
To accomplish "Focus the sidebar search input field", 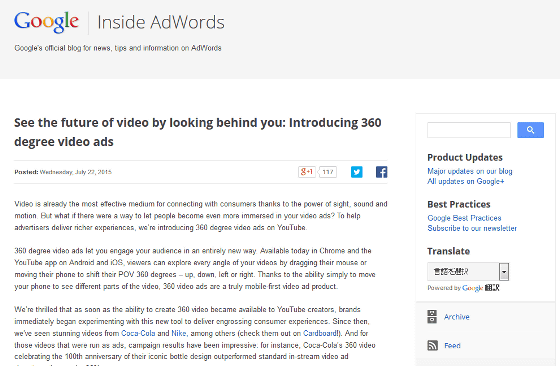I will point(469,130).
